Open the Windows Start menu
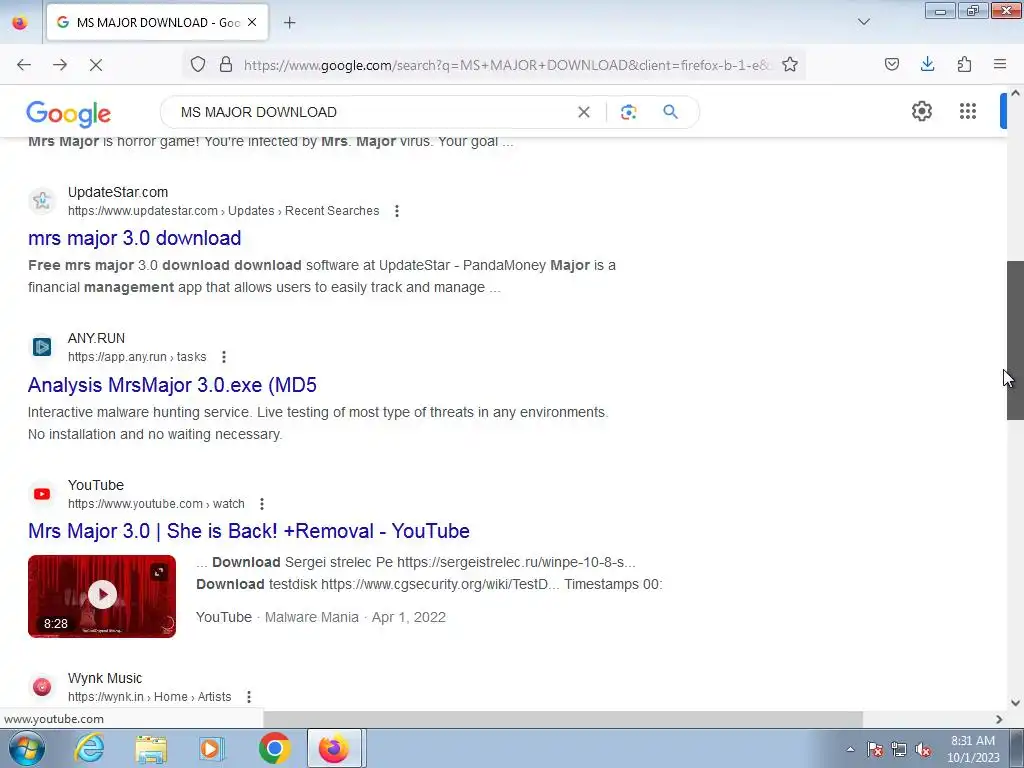 point(26,749)
